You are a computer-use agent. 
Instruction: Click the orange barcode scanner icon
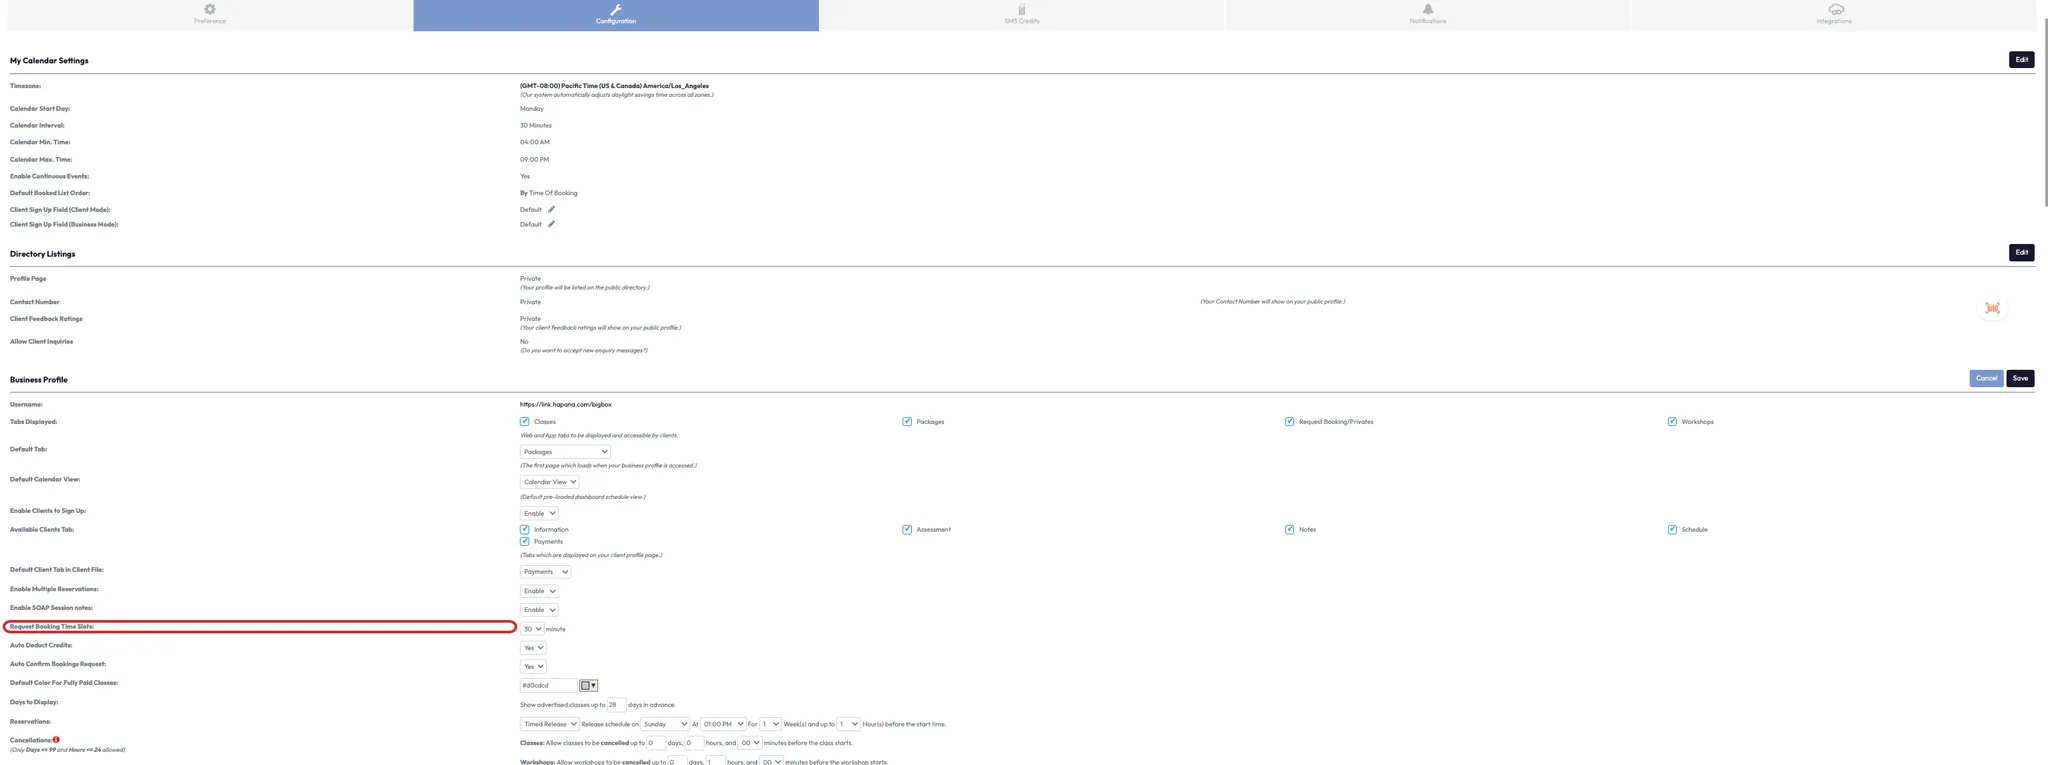(x=1992, y=309)
